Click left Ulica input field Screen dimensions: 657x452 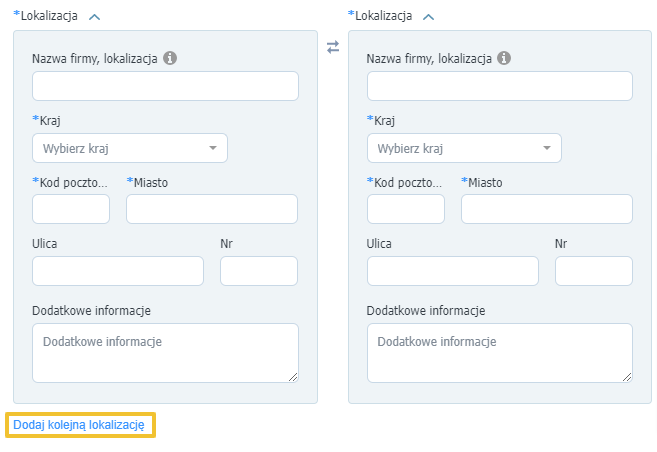tap(118, 271)
